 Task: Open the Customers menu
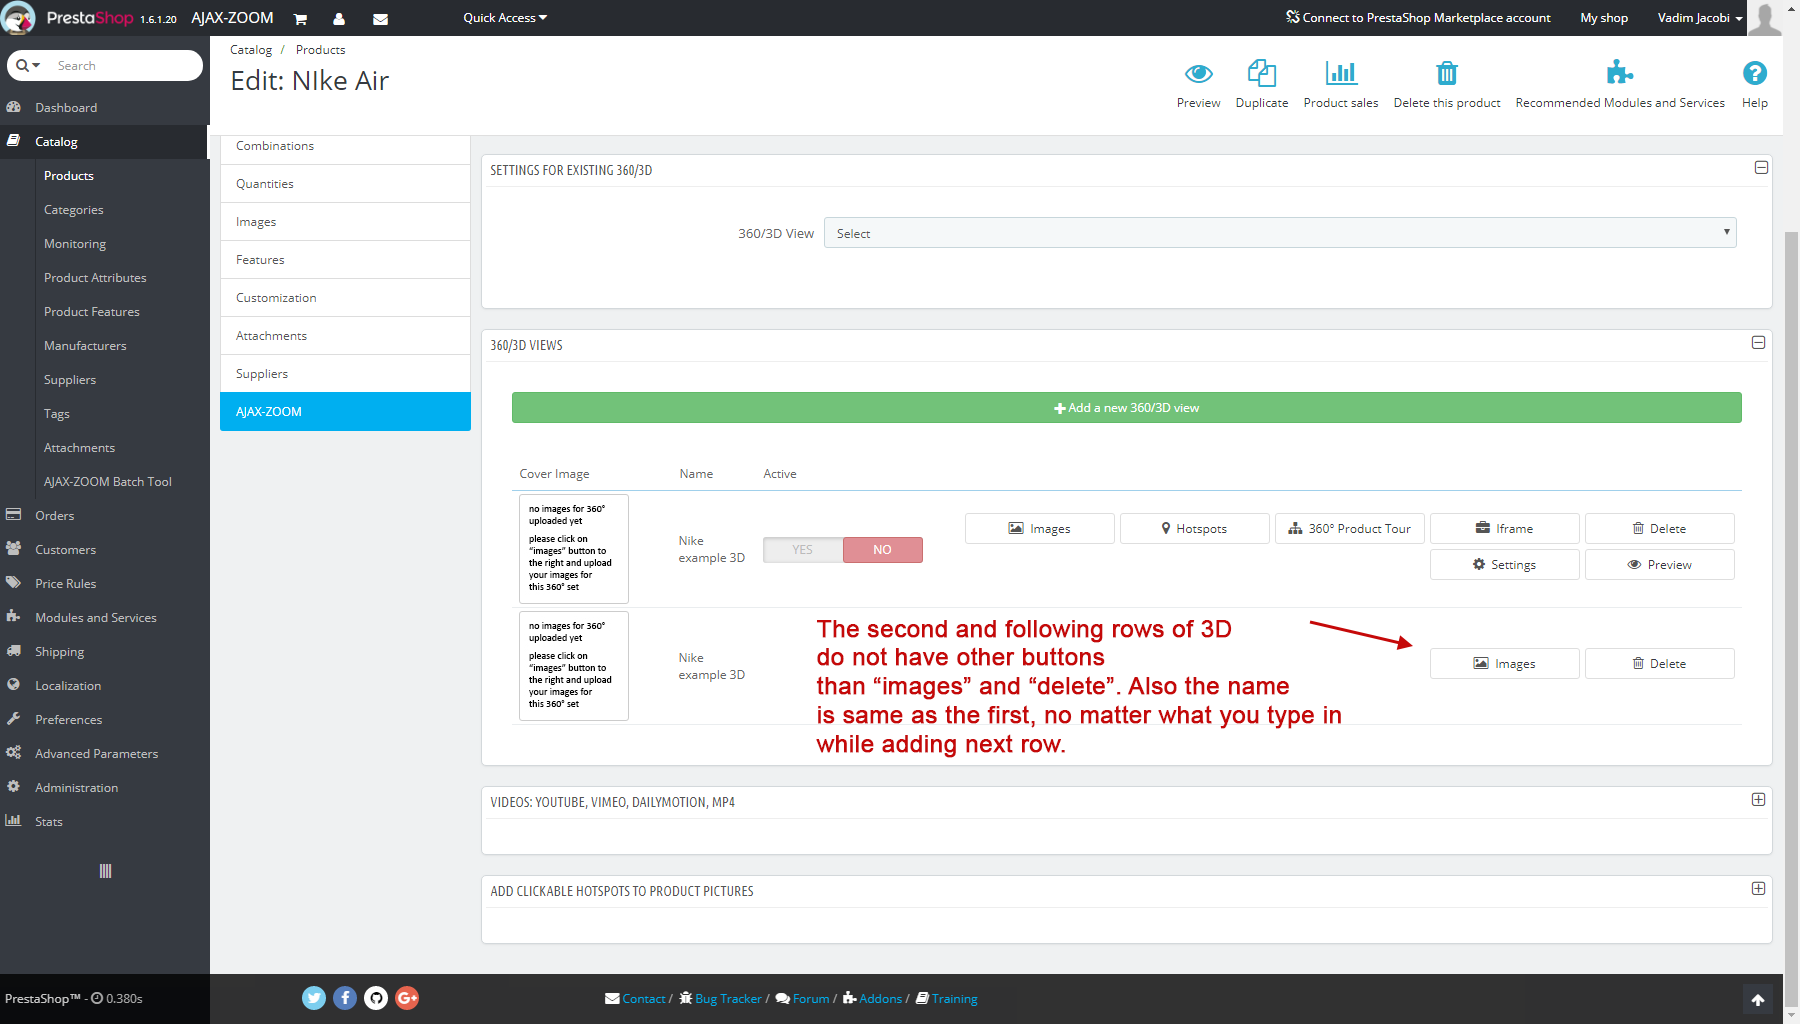(x=104, y=550)
